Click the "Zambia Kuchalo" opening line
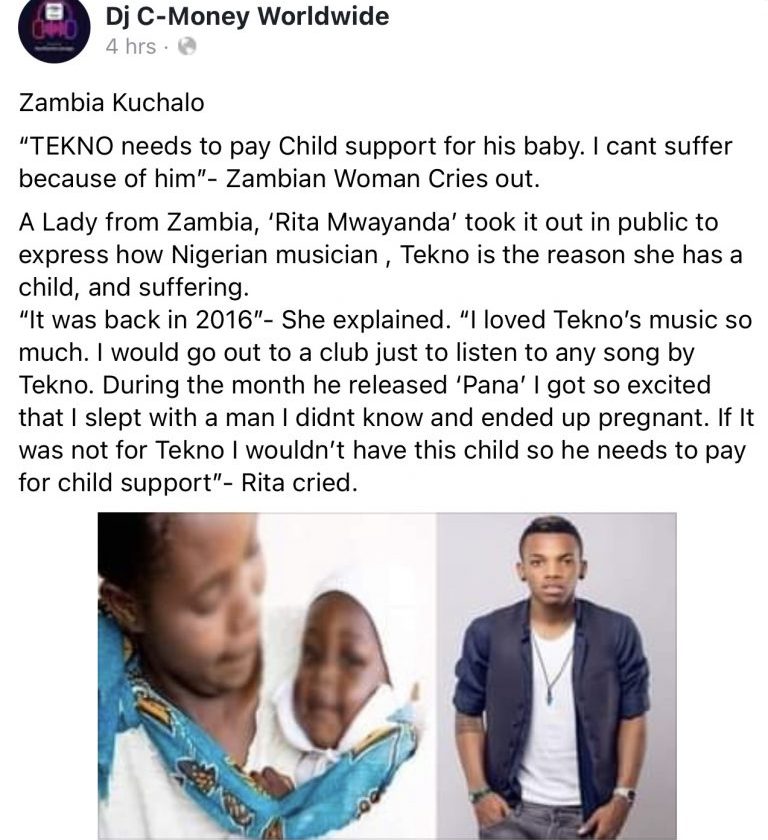 96,102
